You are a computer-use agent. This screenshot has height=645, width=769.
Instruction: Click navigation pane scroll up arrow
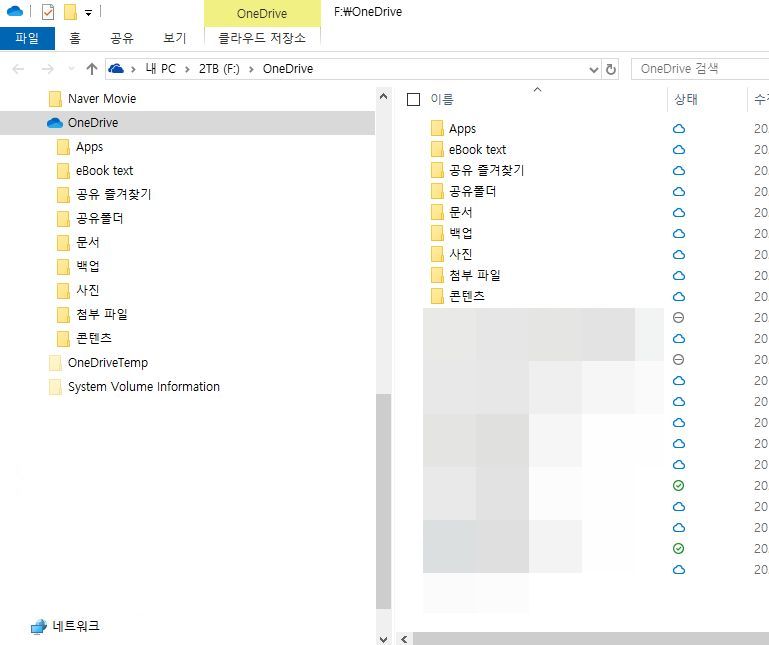384,97
